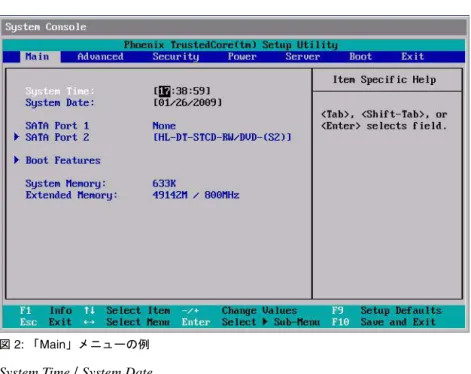The height and width of the screenshot is (374, 471).
Task: Click the F10 key hint
Action: tap(340, 322)
